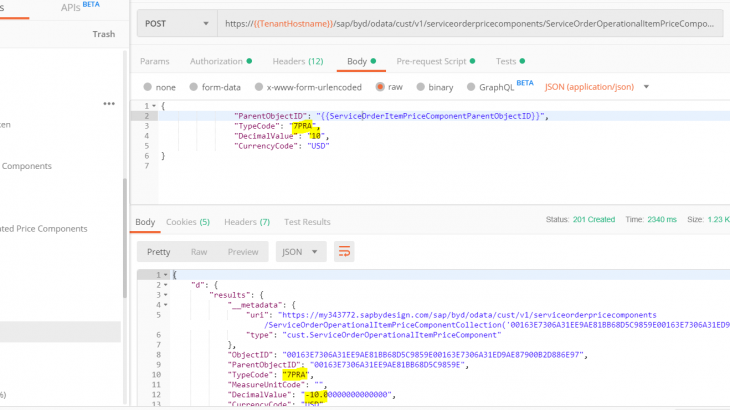
Task: Open Trash in the sidebar
Action: click(104, 34)
